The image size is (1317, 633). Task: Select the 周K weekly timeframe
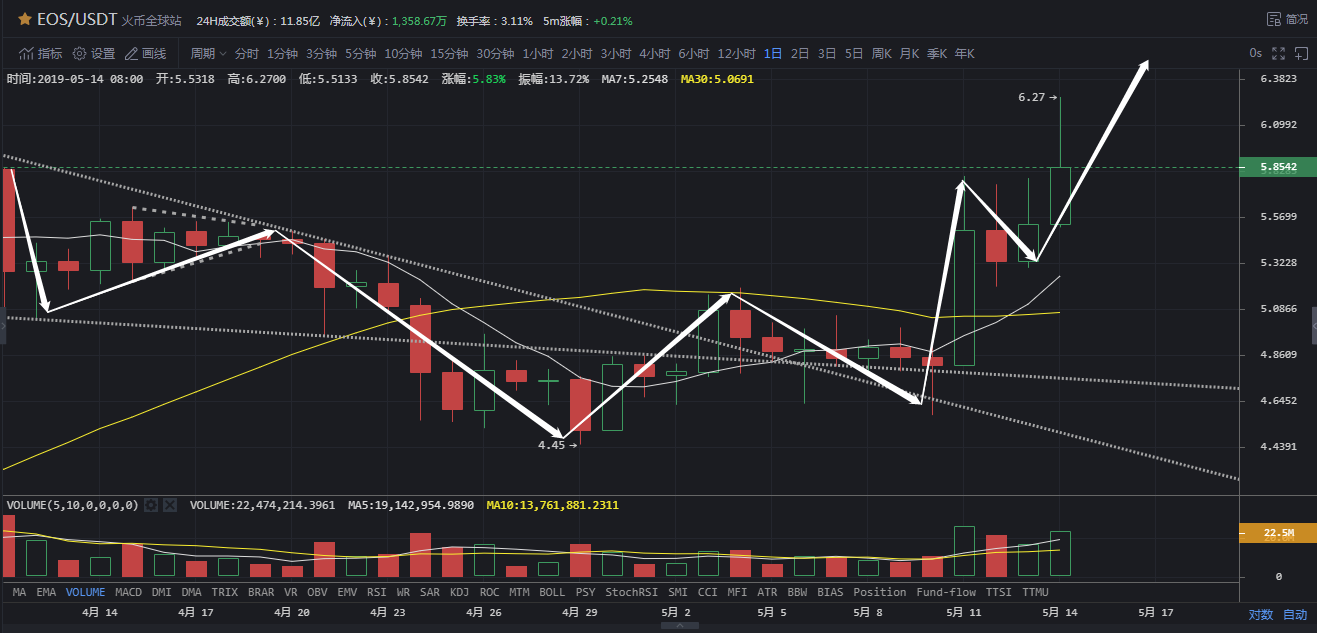click(881, 53)
